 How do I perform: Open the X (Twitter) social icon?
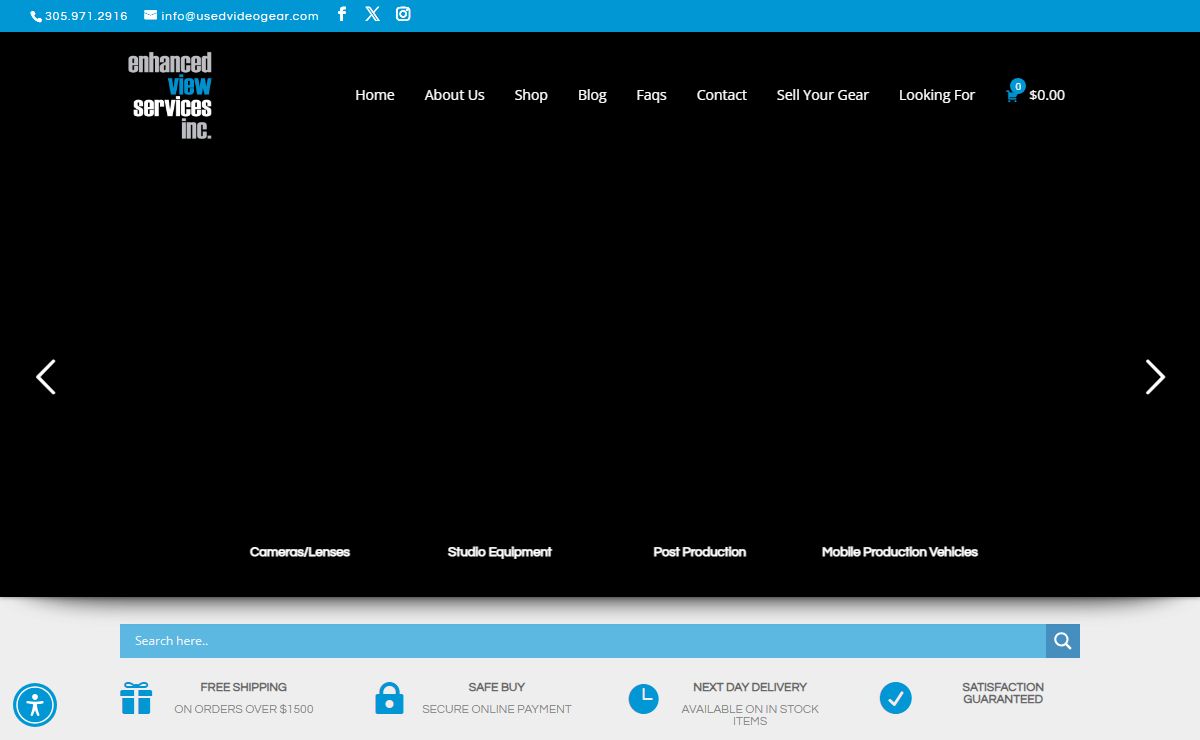point(372,14)
